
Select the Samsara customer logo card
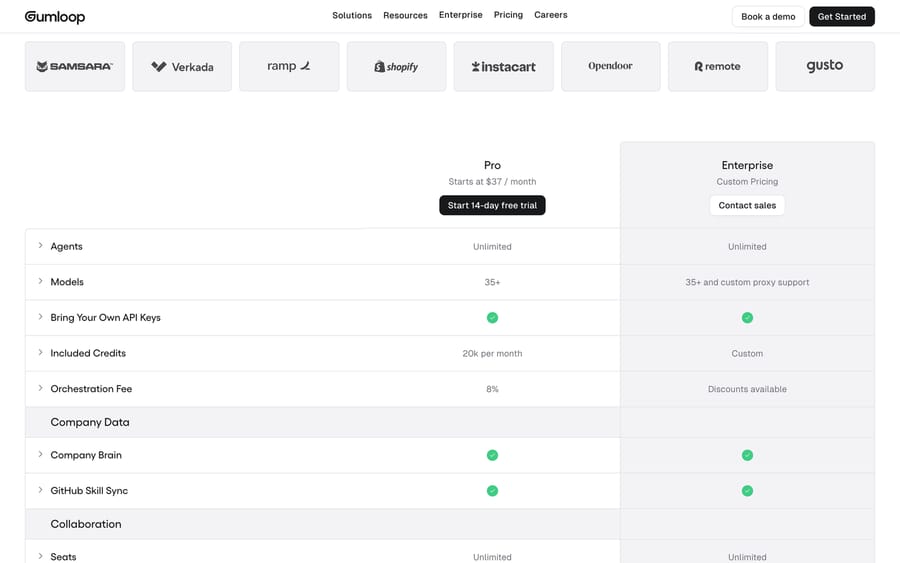[75, 67]
